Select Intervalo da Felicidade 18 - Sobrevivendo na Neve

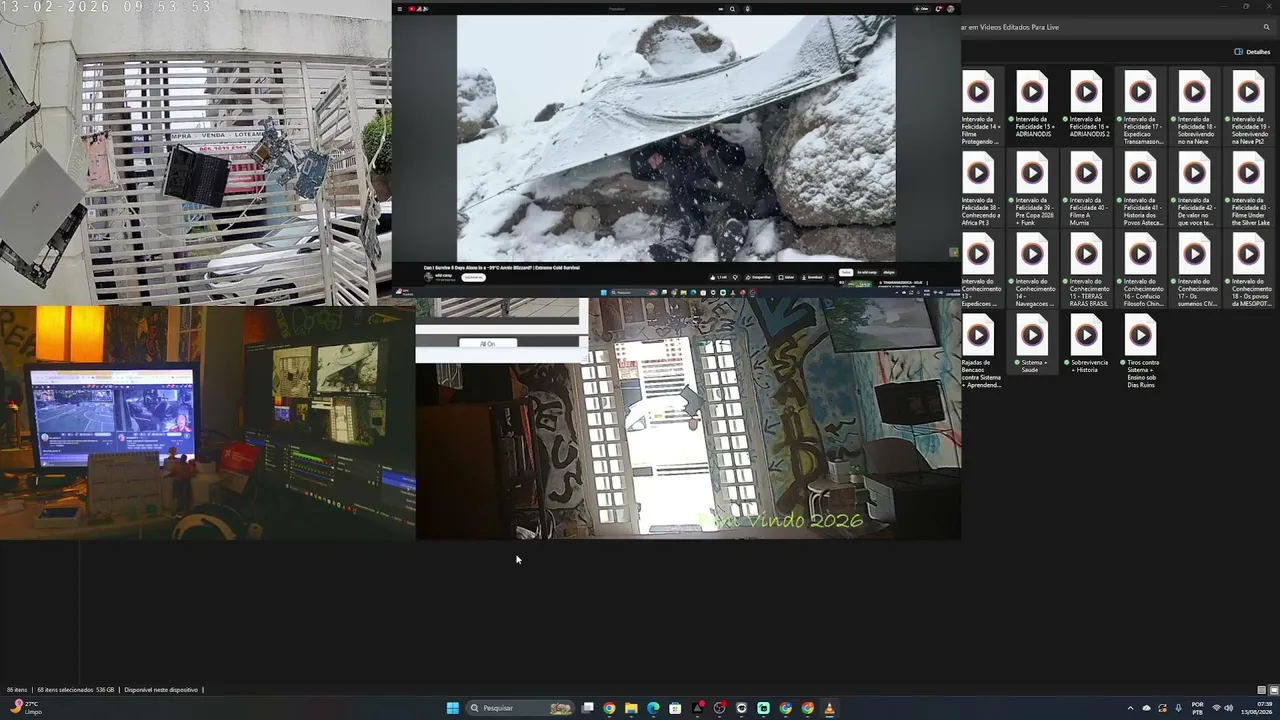(x=1194, y=107)
